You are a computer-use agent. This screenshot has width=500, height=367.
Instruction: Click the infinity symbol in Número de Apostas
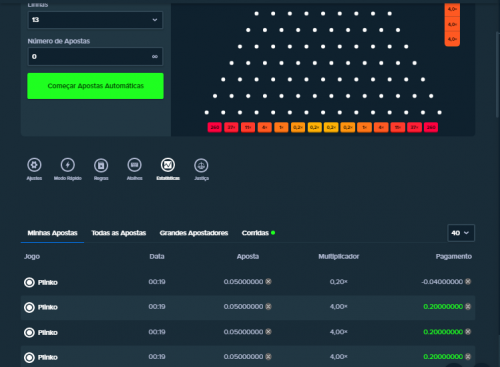tap(155, 57)
